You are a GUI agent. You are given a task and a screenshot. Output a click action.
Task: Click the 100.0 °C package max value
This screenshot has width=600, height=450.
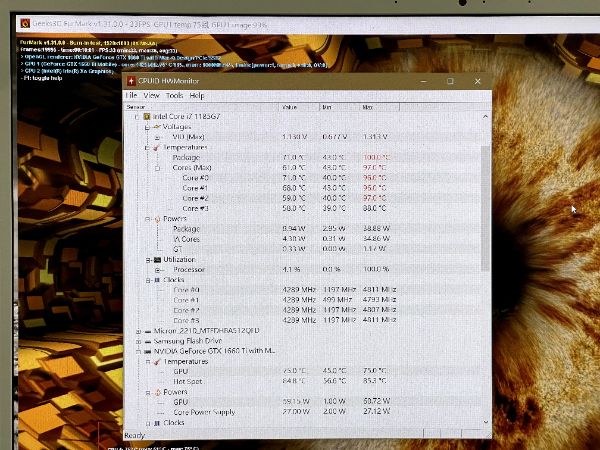click(377, 158)
